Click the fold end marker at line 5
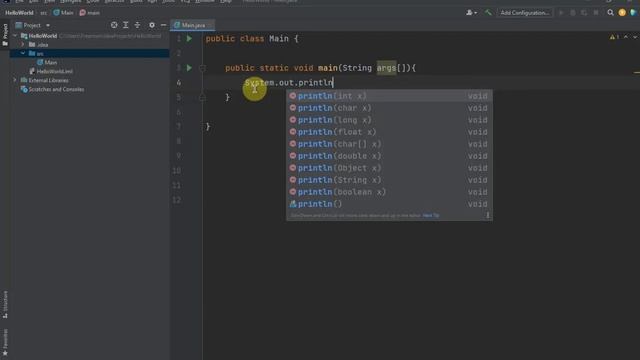 click(x=202, y=98)
